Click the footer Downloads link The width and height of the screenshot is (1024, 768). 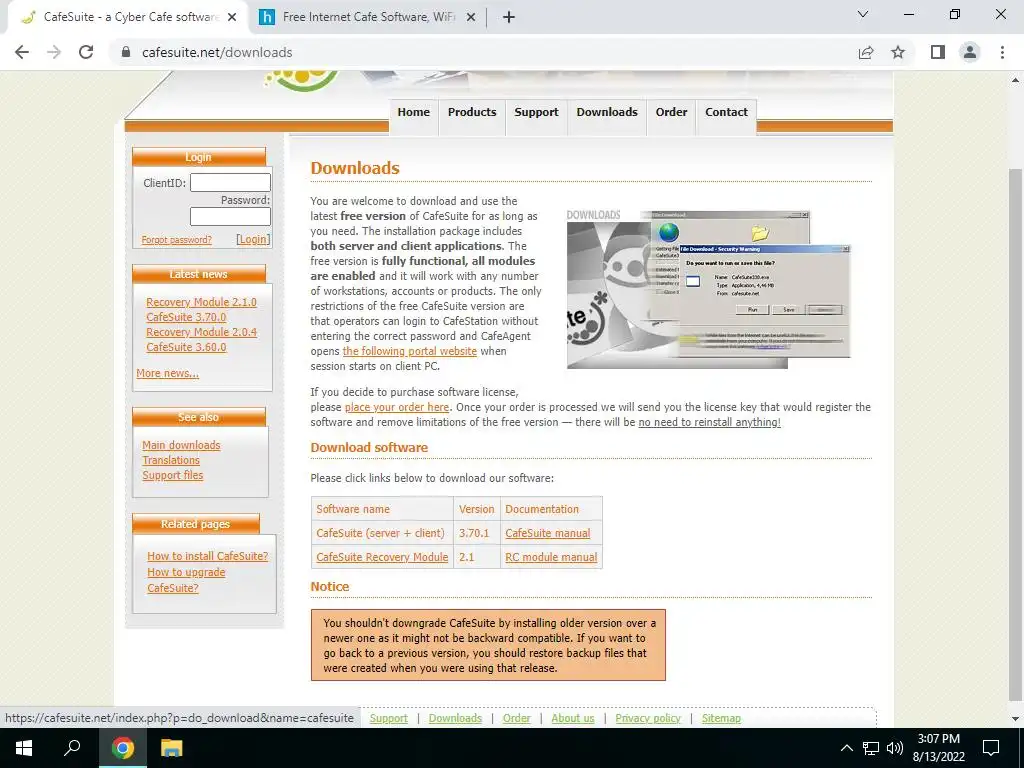455,718
